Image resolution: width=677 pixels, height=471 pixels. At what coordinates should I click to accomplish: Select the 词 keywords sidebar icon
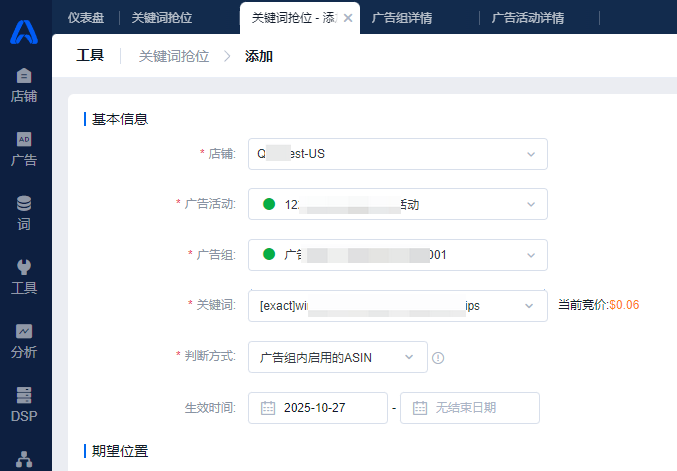[24, 213]
